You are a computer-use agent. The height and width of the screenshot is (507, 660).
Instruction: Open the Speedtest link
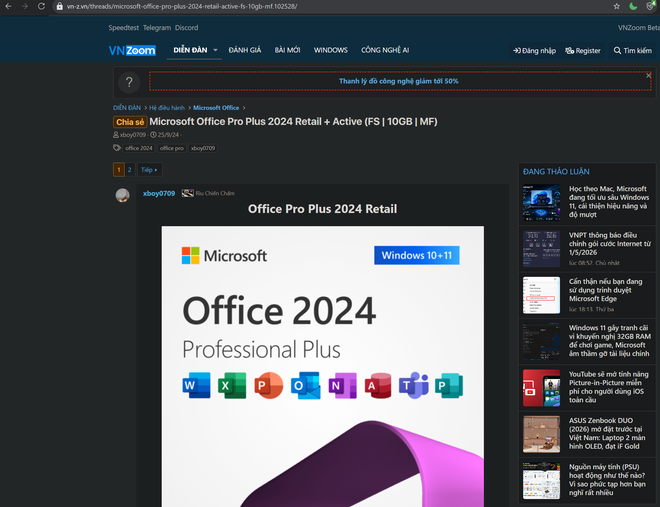(x=123, y=28)
